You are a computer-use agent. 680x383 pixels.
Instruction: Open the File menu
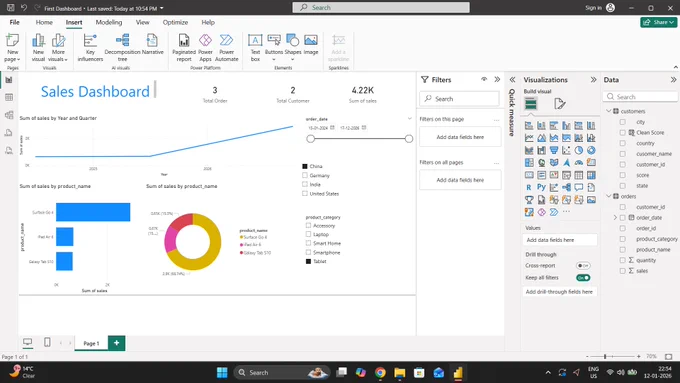coord(14,22)
